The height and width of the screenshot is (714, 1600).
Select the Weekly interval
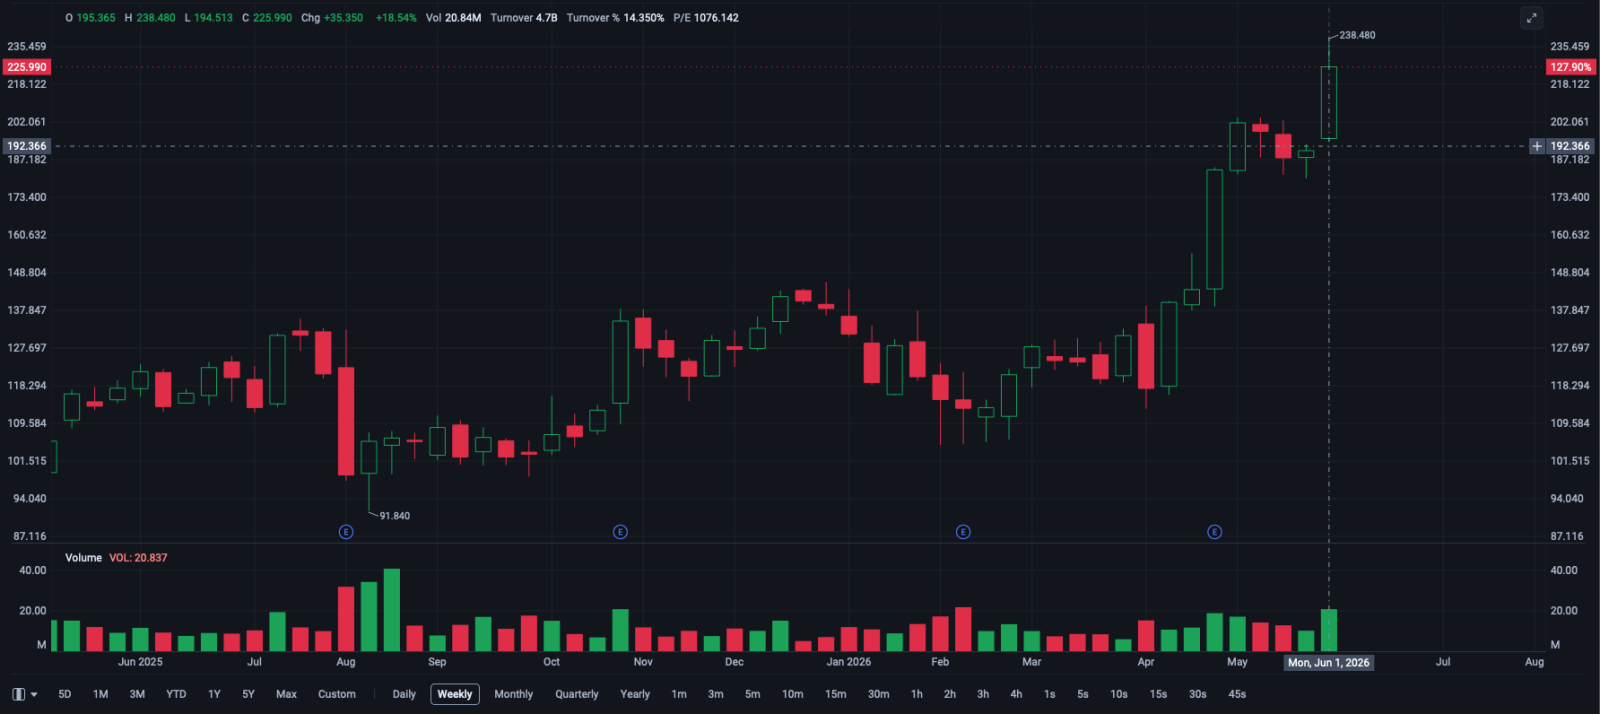[455, 694]
